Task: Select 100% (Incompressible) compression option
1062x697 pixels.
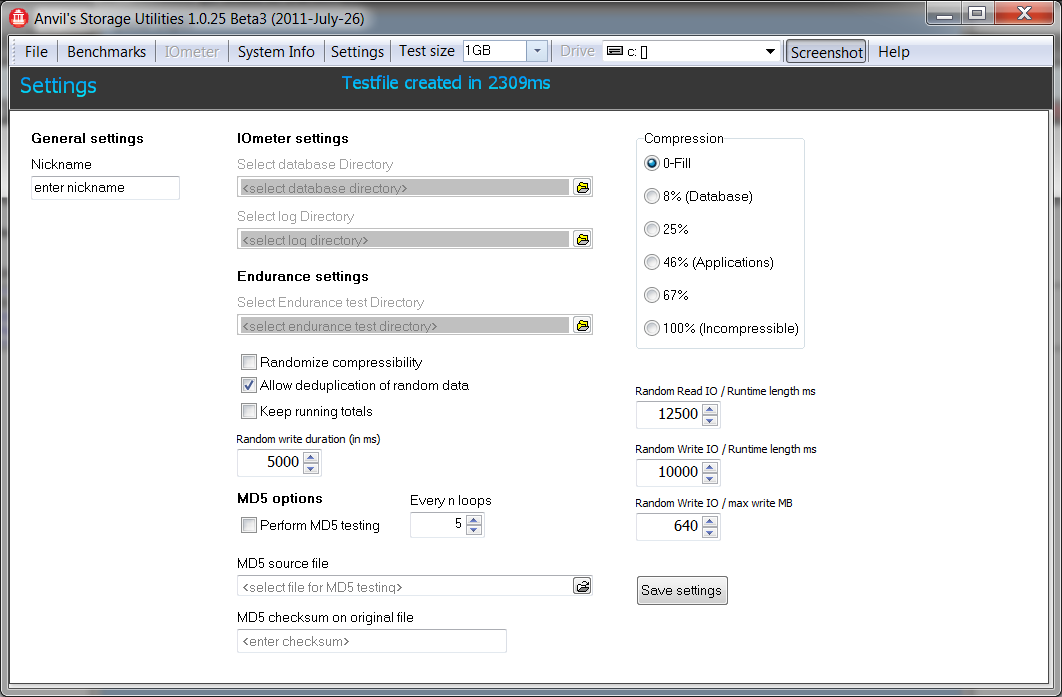Action: pos(652,328)
